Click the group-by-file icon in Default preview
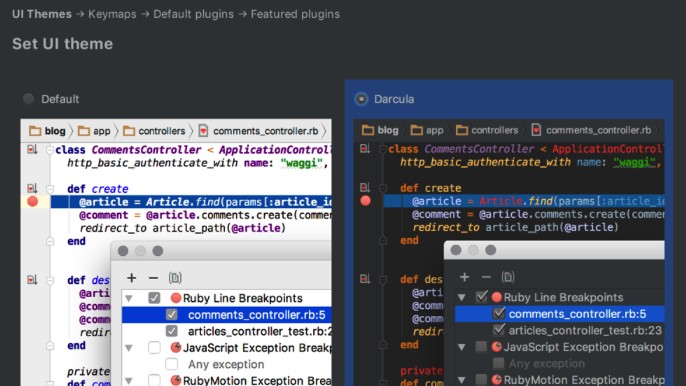This screenshot has height=386, width=686. tap(175, 278)
